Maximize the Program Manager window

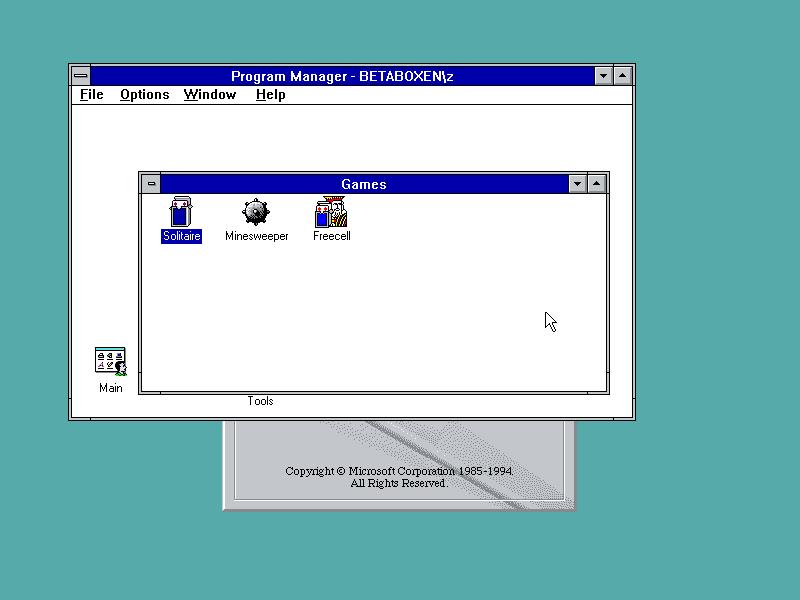pos(622,76)
